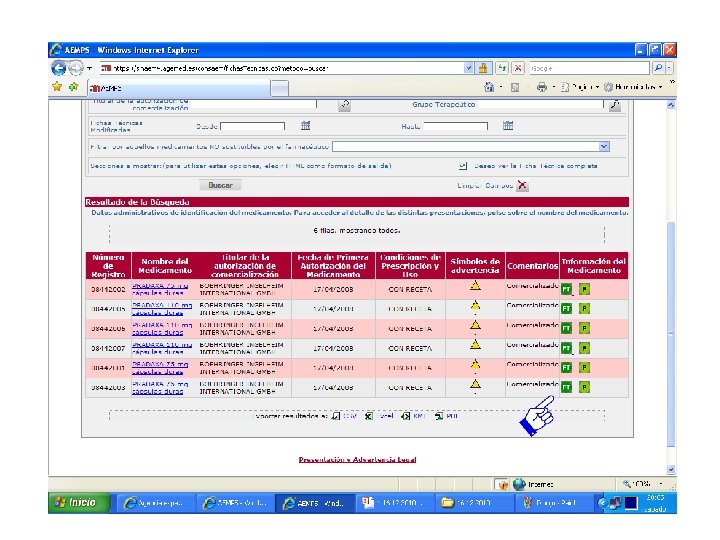Click the Google search magnifier button

tap(658, 68)
